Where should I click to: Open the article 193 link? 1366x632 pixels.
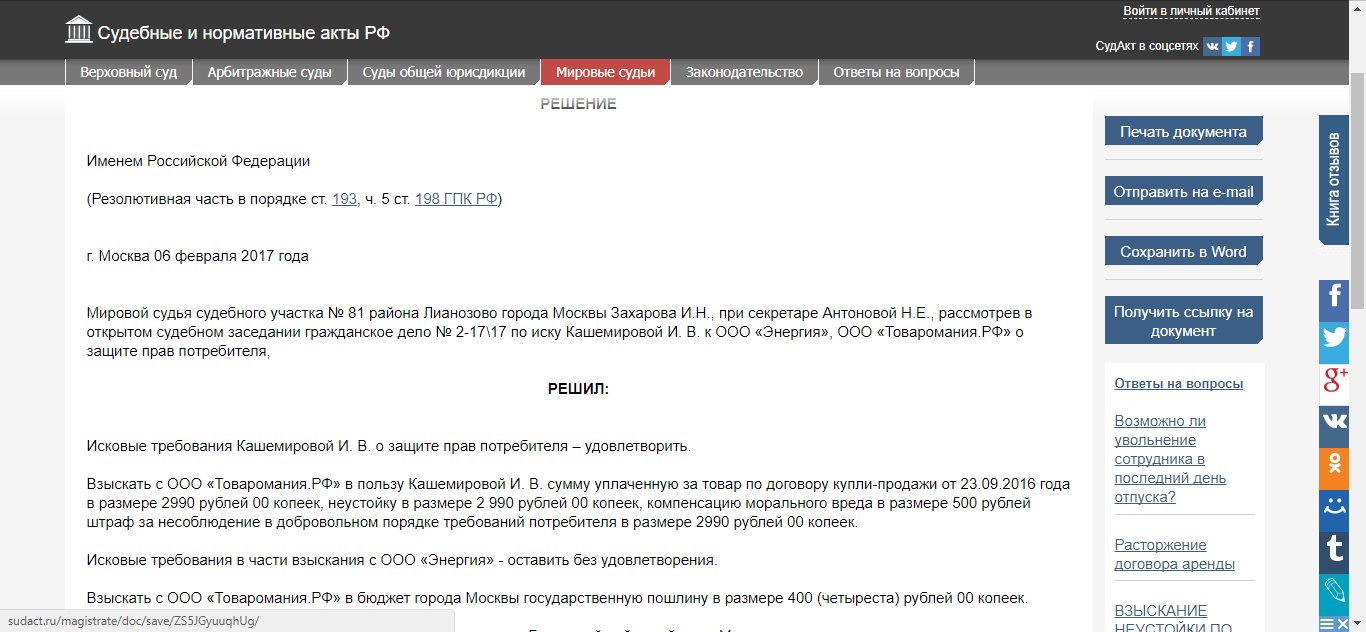coord(344,199)
